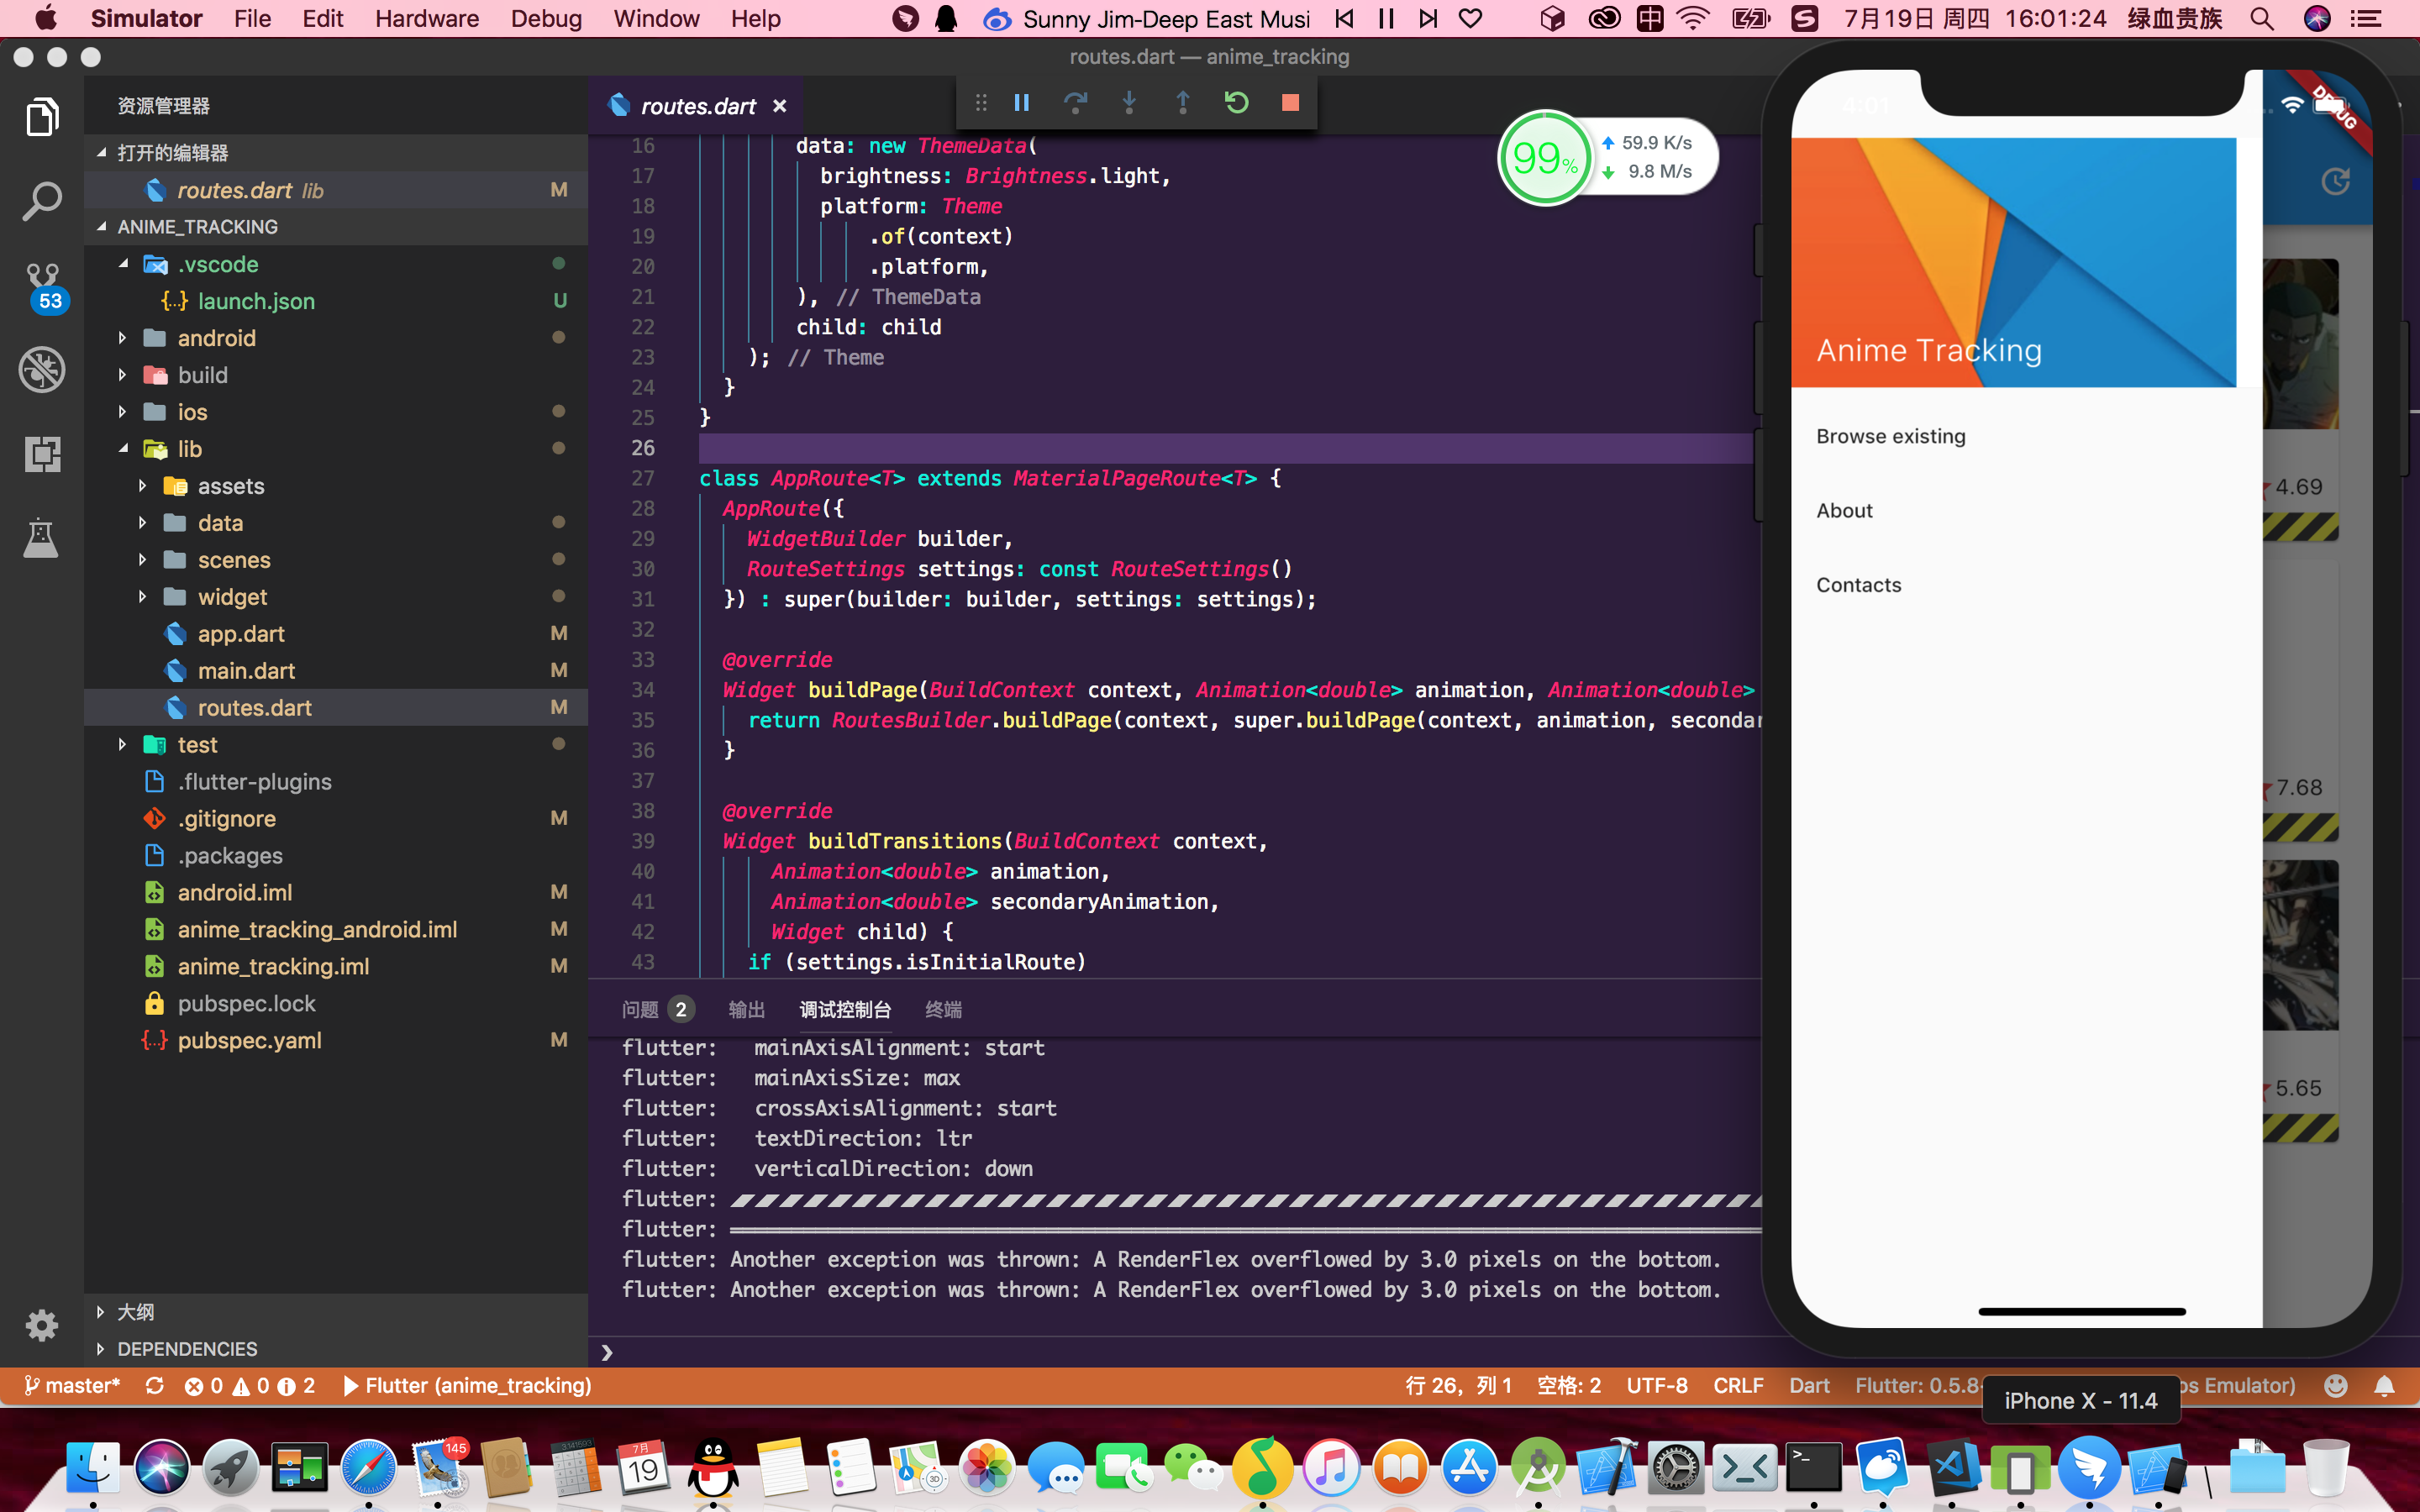Viewport: 2420px width, 1512px height.
Task: Open the Debug view icon
Action: coord(42,370)
